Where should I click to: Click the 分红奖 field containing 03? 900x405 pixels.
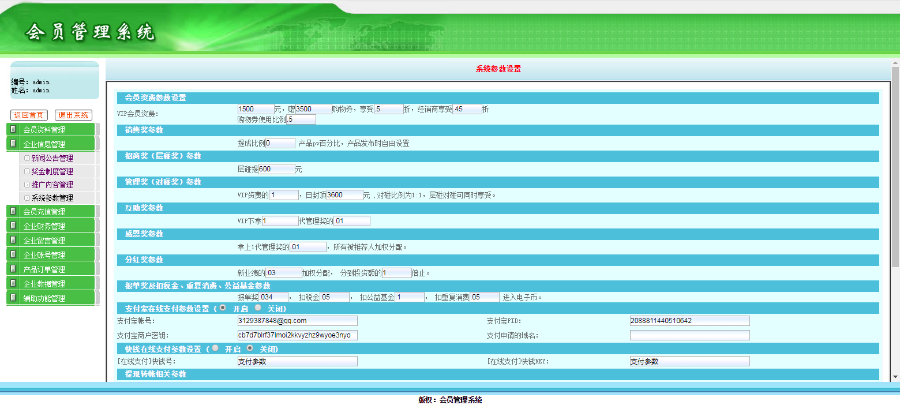(284, 273)
